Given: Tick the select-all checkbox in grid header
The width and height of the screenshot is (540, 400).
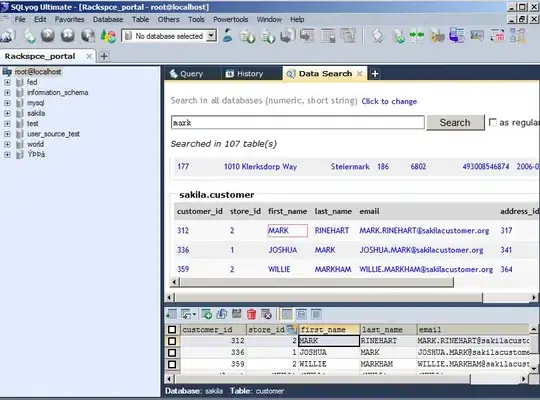Looking at the screenshot, I should coord(172,330).
